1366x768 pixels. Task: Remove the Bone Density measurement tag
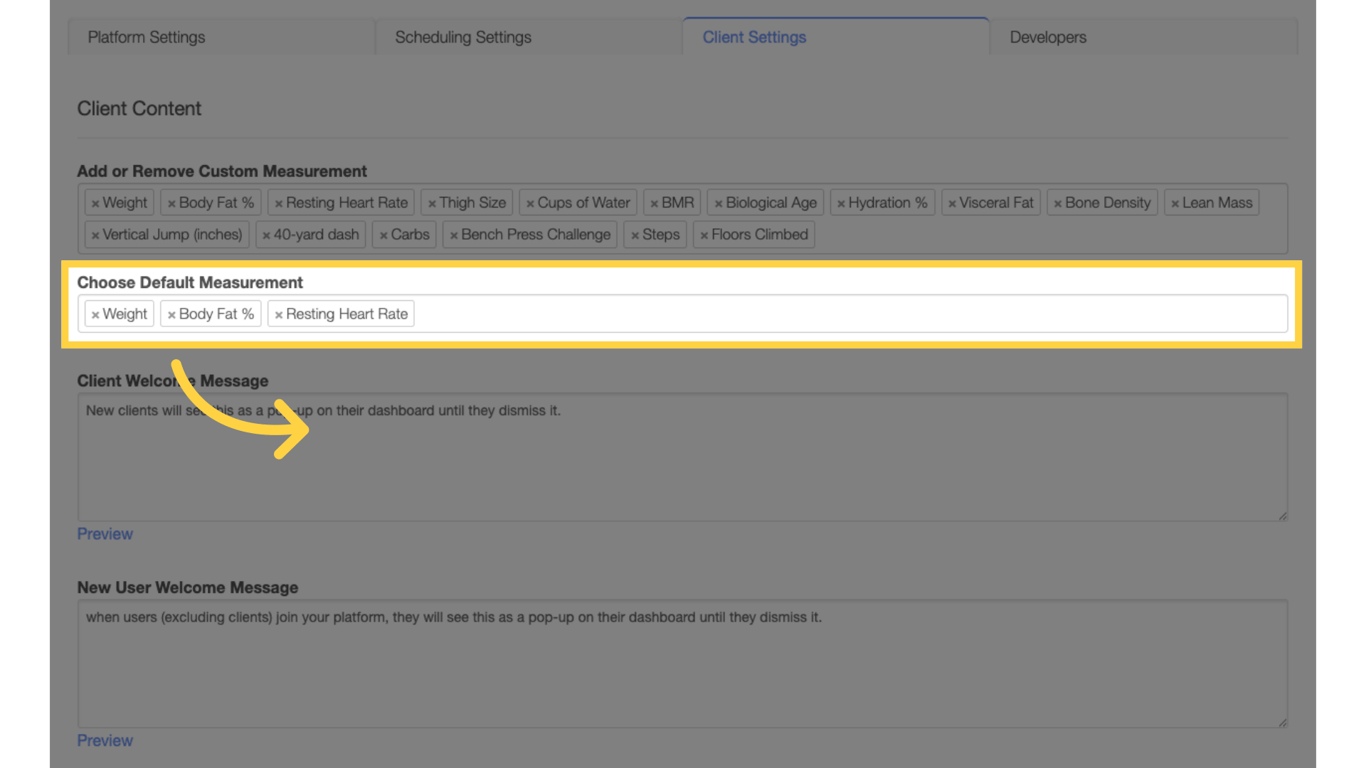tap(1058, 204)
